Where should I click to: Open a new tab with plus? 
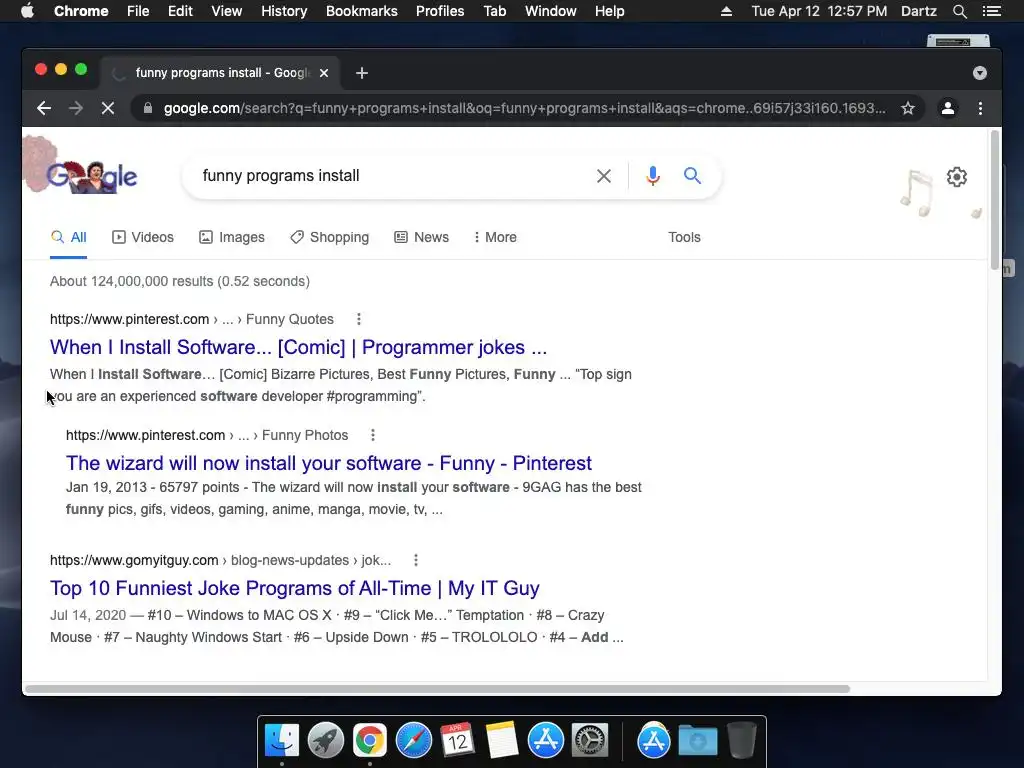coord(362,73)
